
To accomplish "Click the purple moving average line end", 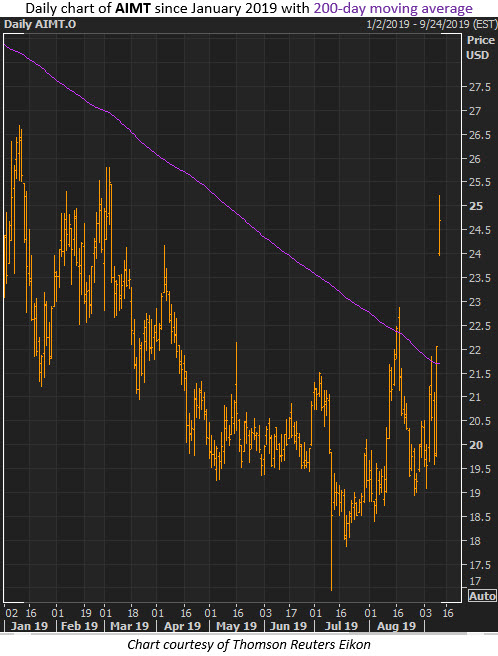I will click(x=439, y=364).
